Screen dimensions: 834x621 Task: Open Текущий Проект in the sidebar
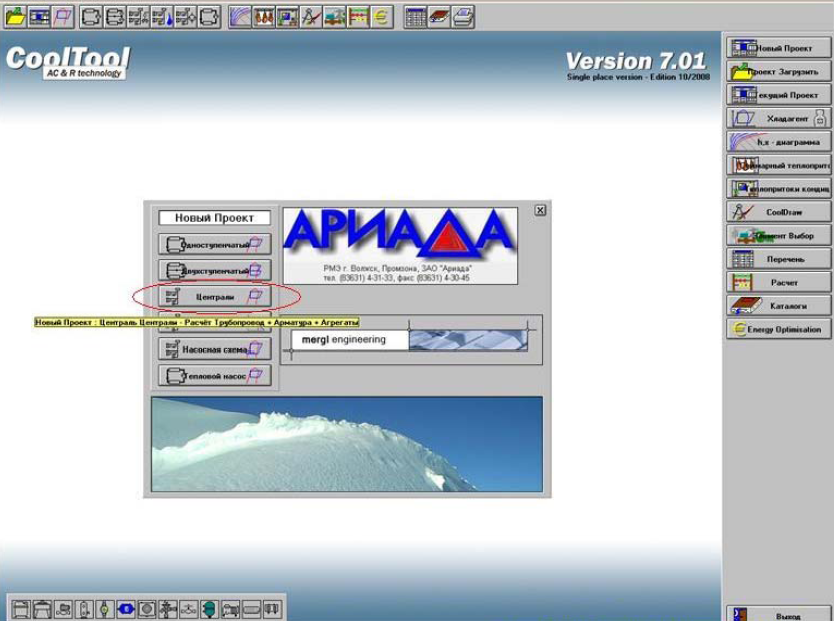pyautogui.click(x=778, y=95)
